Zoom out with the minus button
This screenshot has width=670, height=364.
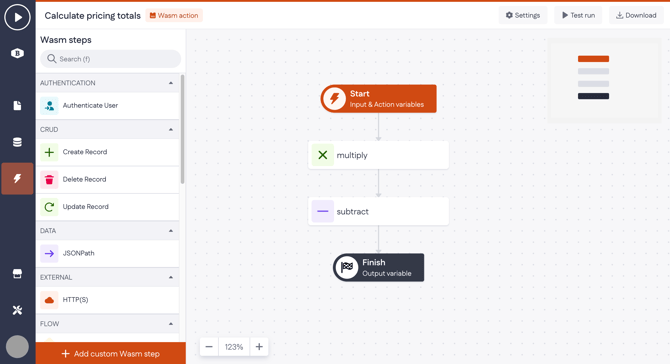tap(209, 346)
